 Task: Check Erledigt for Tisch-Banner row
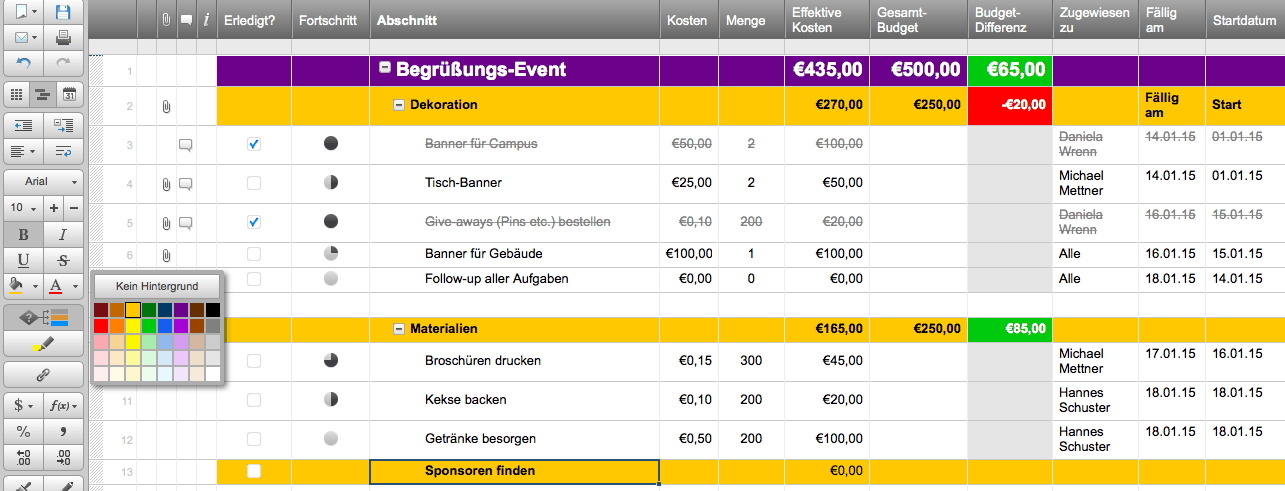(x=254, y=183)
